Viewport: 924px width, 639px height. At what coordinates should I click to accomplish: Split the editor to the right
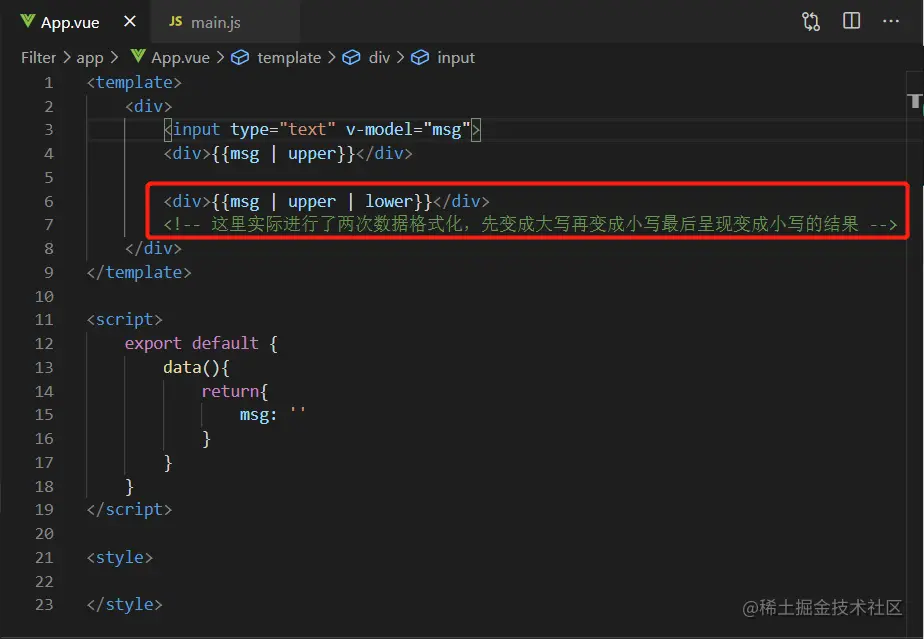click(x=852, y=21)
